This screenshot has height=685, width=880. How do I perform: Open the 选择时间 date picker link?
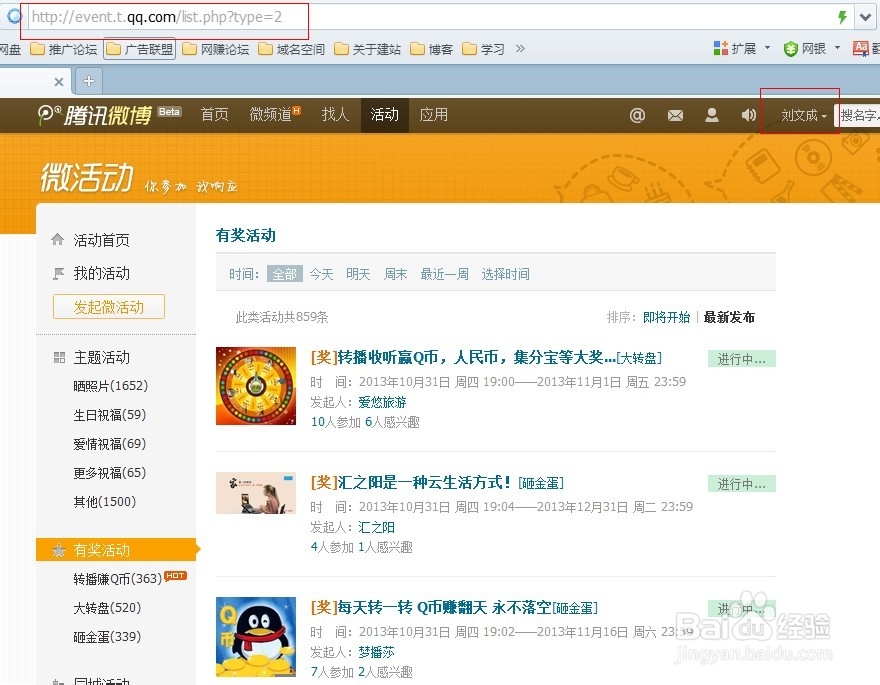tap(505, 274)
